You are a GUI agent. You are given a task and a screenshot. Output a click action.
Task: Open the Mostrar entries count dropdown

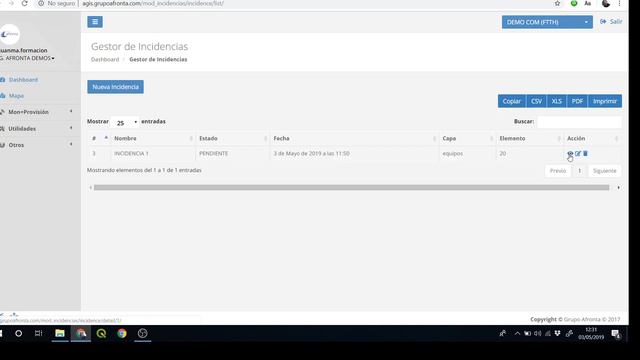(x=125, y=122)
